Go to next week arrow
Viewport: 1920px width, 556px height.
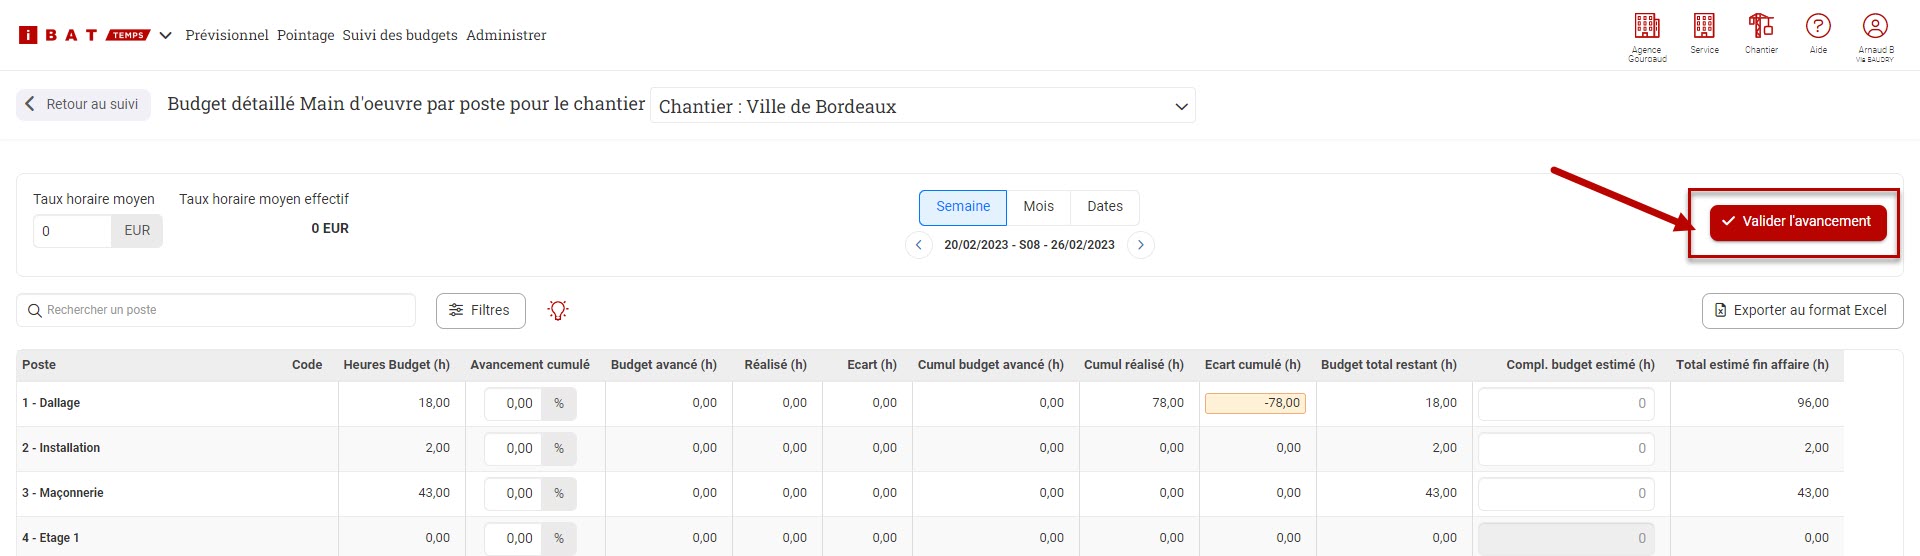pyautogui.click(x=1141, y=245)
